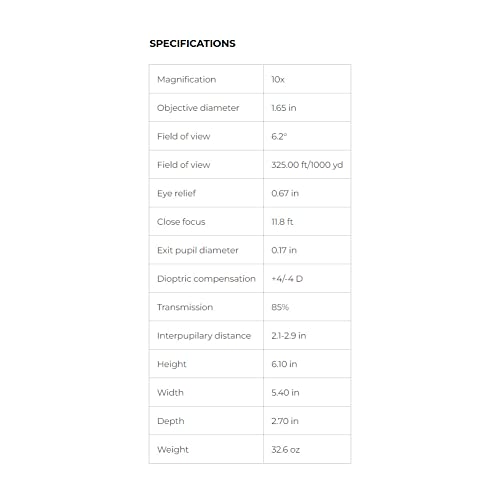Viewport: 500px width, 500px height.
Task: Select the Dioptric compensation label
Action: [x=206, y=279]
